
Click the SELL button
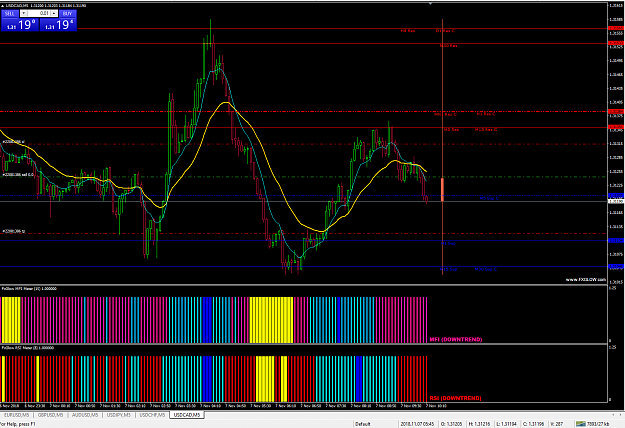(10, 14)
